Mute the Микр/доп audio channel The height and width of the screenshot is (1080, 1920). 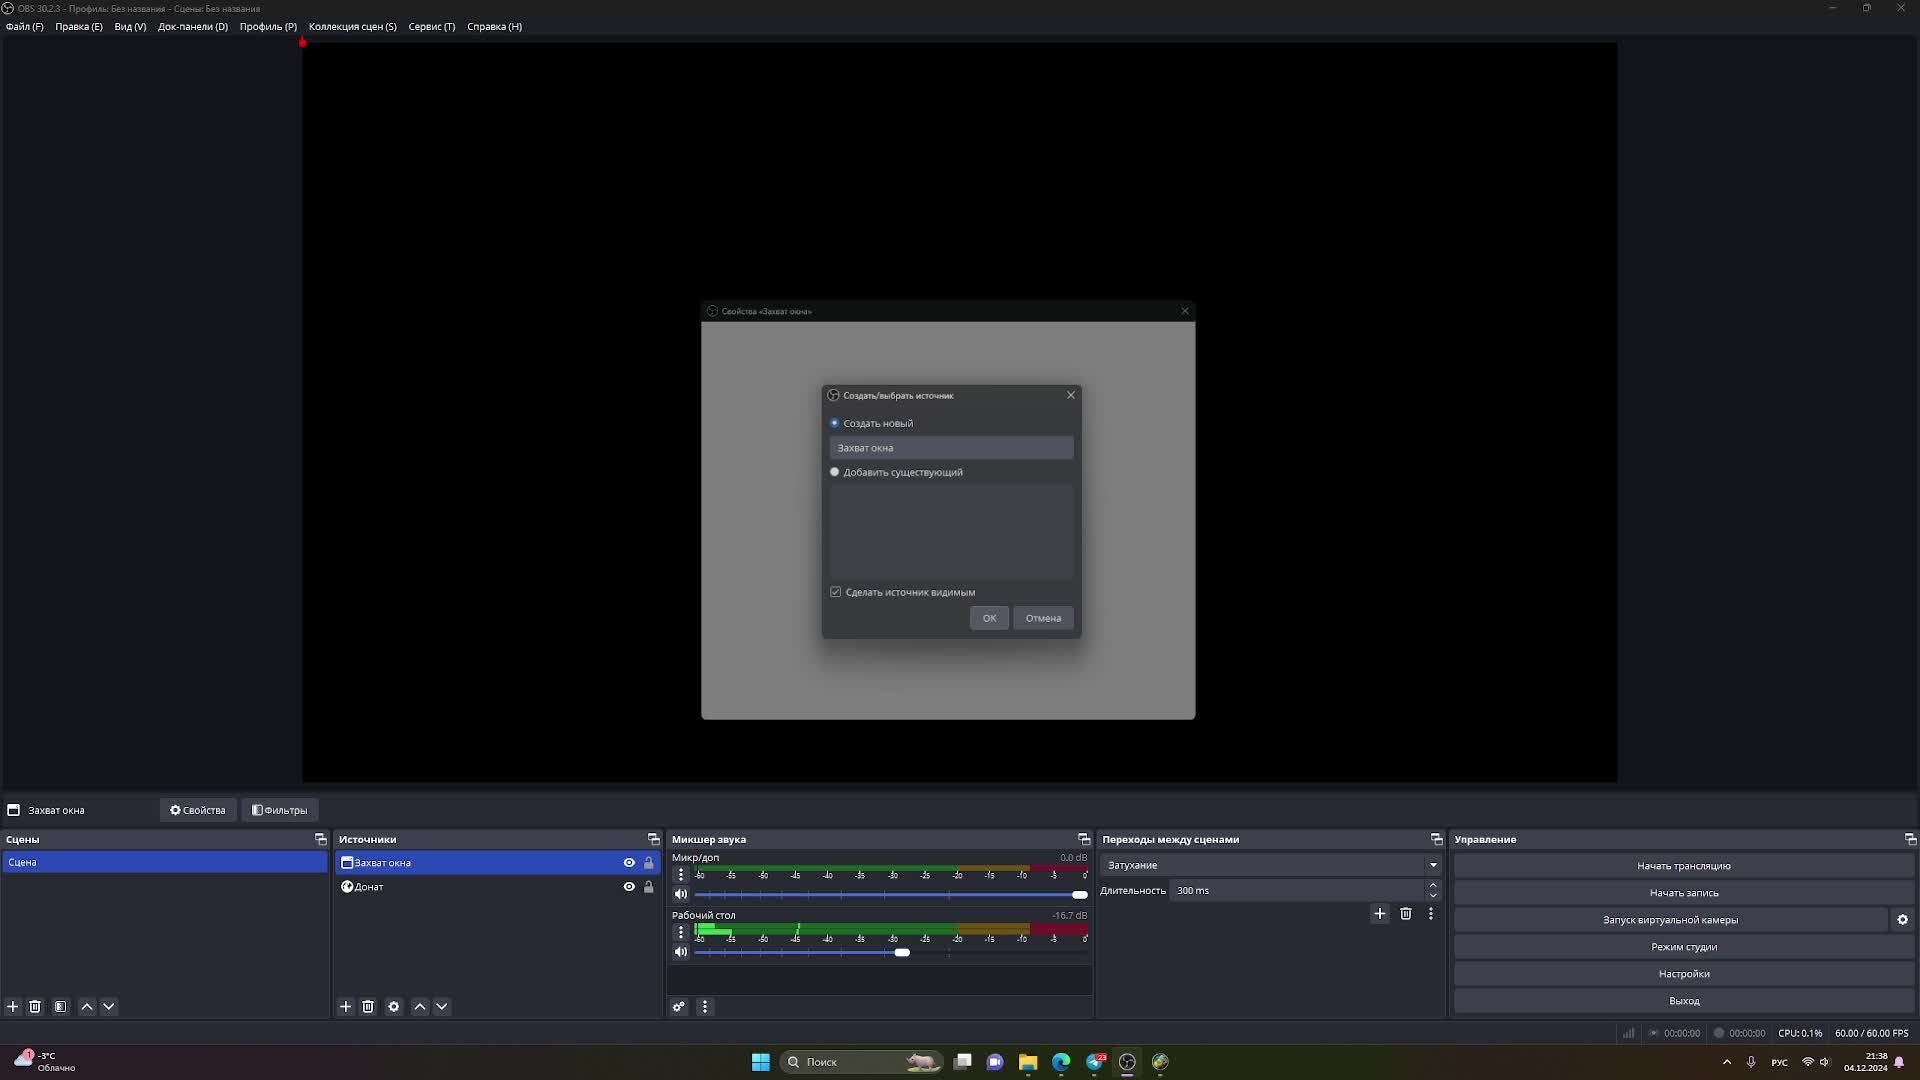tap(681, 895)
